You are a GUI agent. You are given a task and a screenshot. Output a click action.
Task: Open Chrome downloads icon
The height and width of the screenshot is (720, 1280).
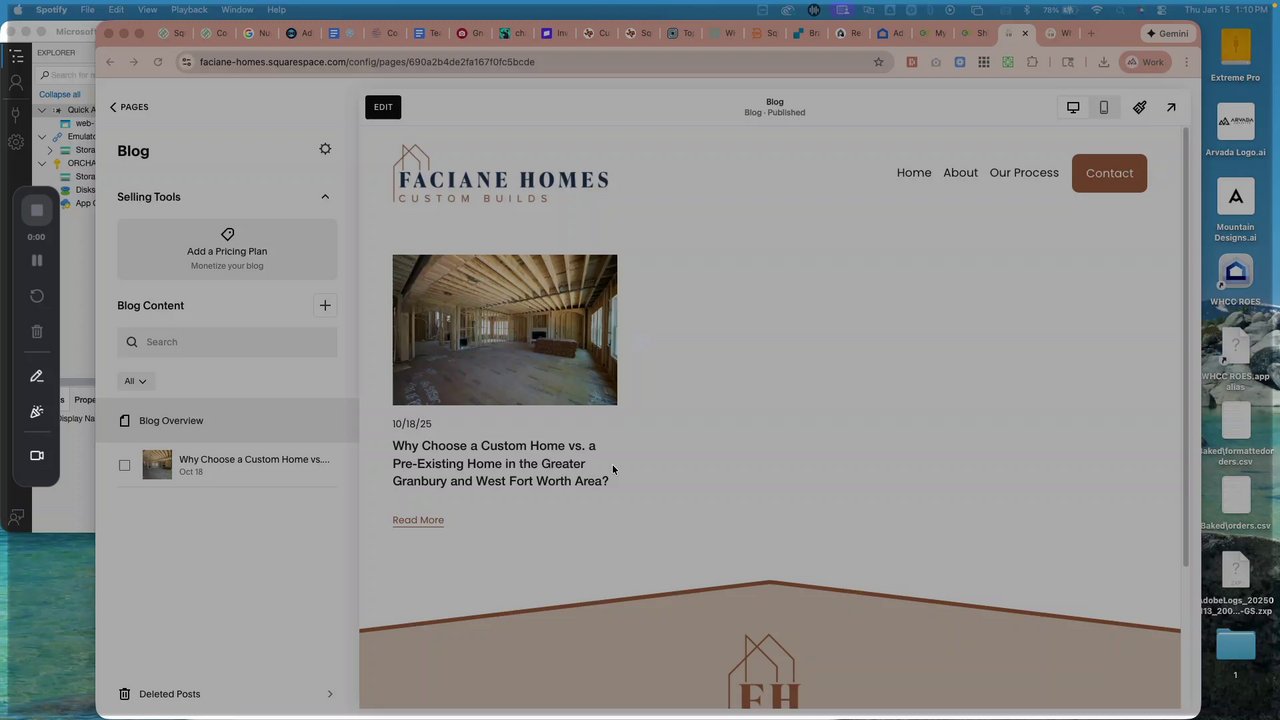1103,62
